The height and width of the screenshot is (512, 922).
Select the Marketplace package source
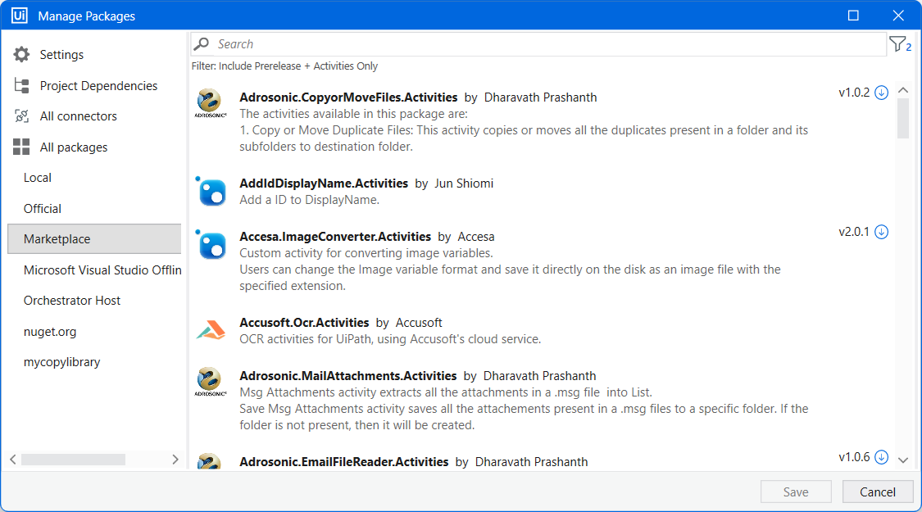tap(94, 239)
